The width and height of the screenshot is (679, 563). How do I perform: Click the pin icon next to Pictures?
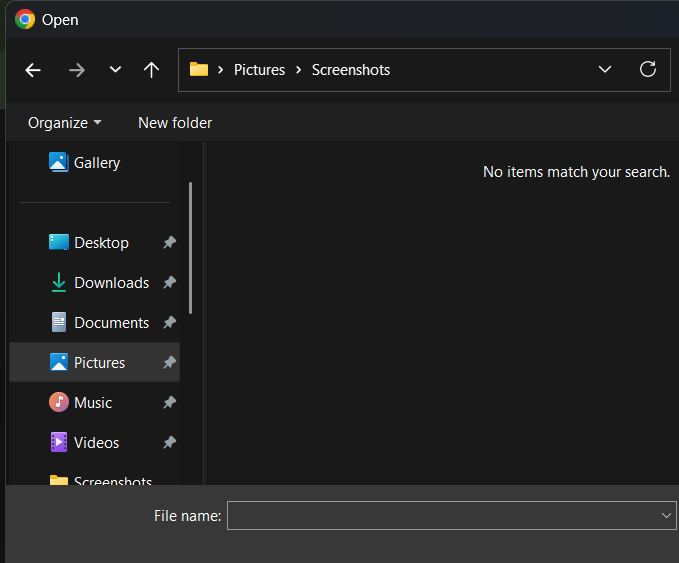click(169, 362)
